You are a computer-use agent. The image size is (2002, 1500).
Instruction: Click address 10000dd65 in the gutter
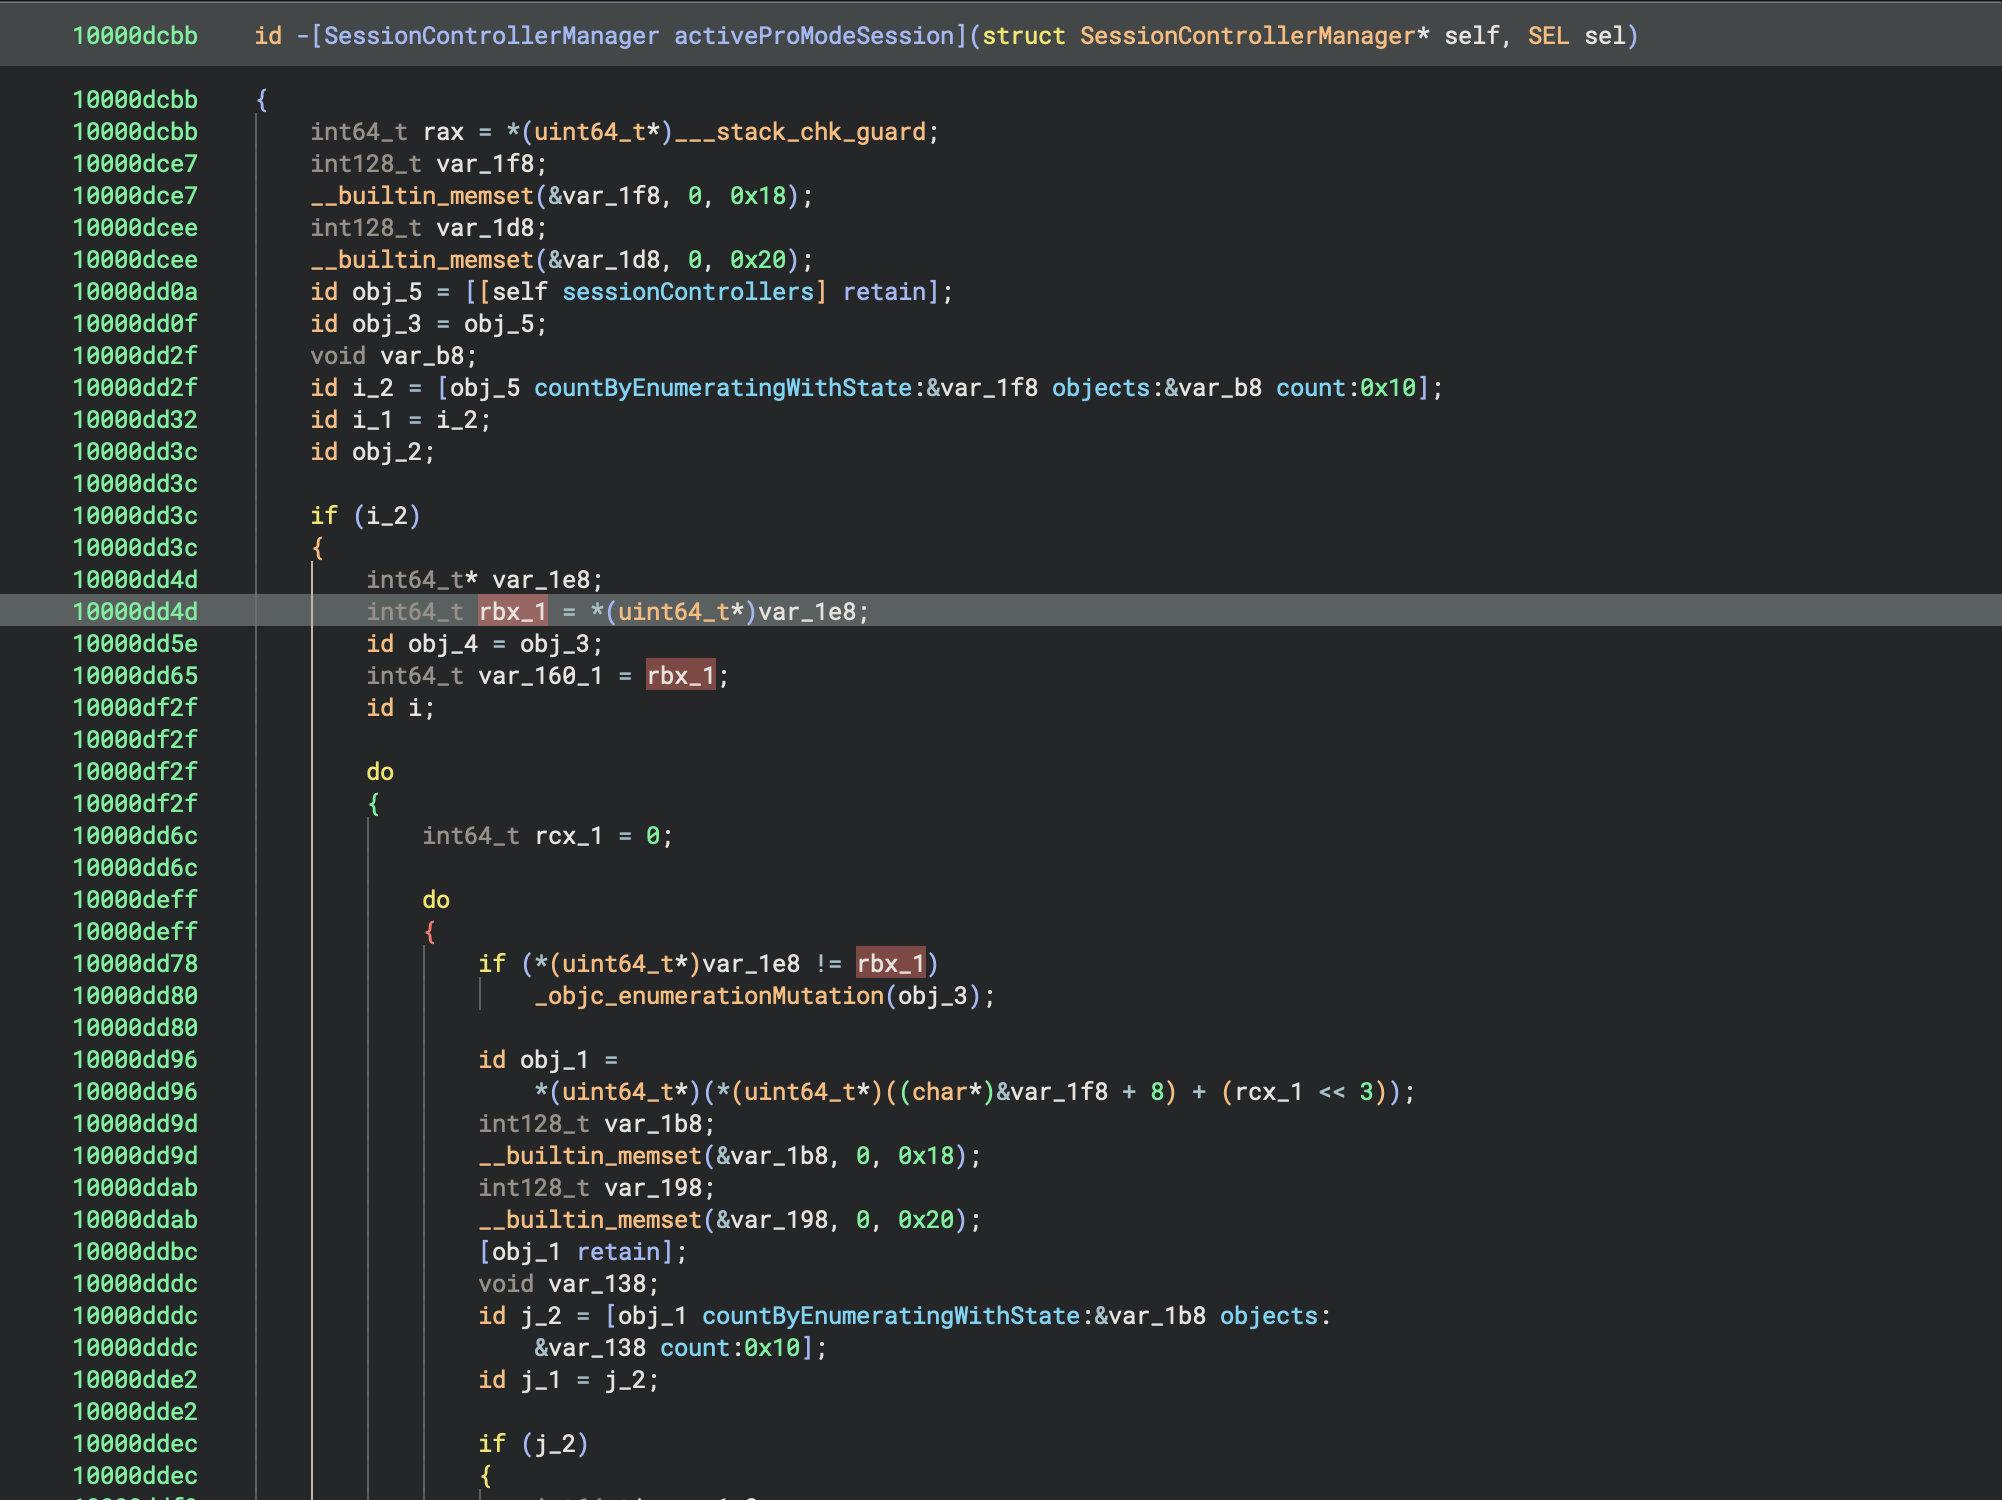click(x=135, y=676)
